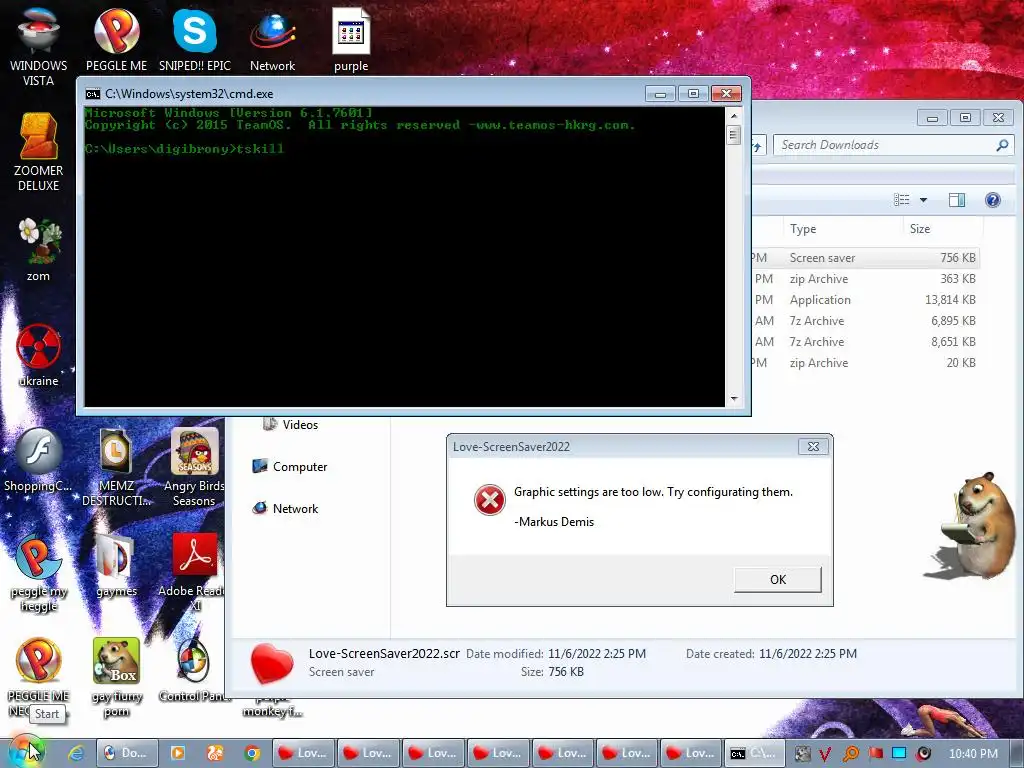Click the red V tray icon
The image size is (1024, 768).
click(x=825, y=754)
